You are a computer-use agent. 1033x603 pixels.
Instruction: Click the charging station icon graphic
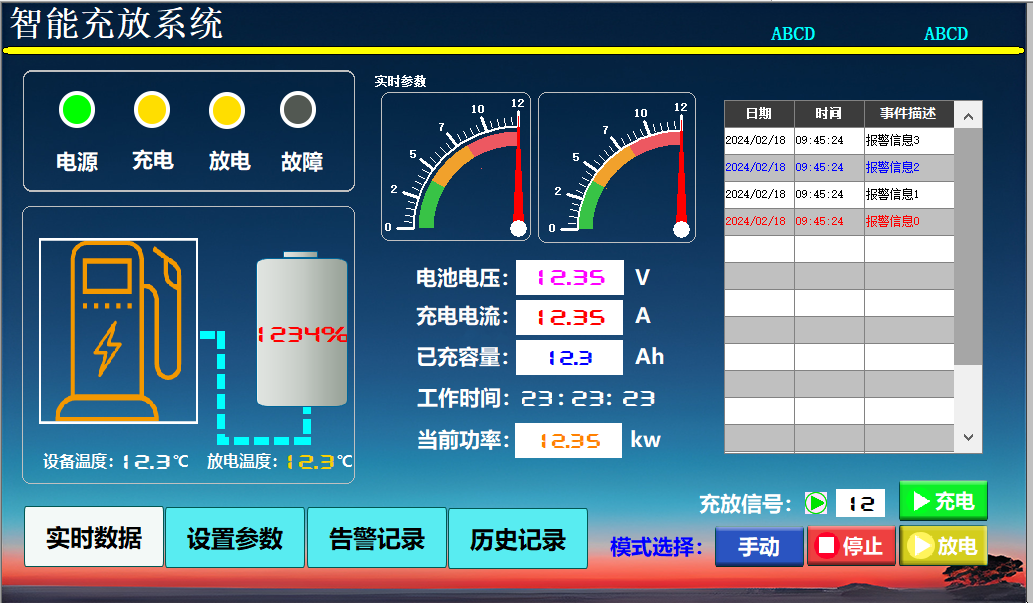(x=117, y=330)
